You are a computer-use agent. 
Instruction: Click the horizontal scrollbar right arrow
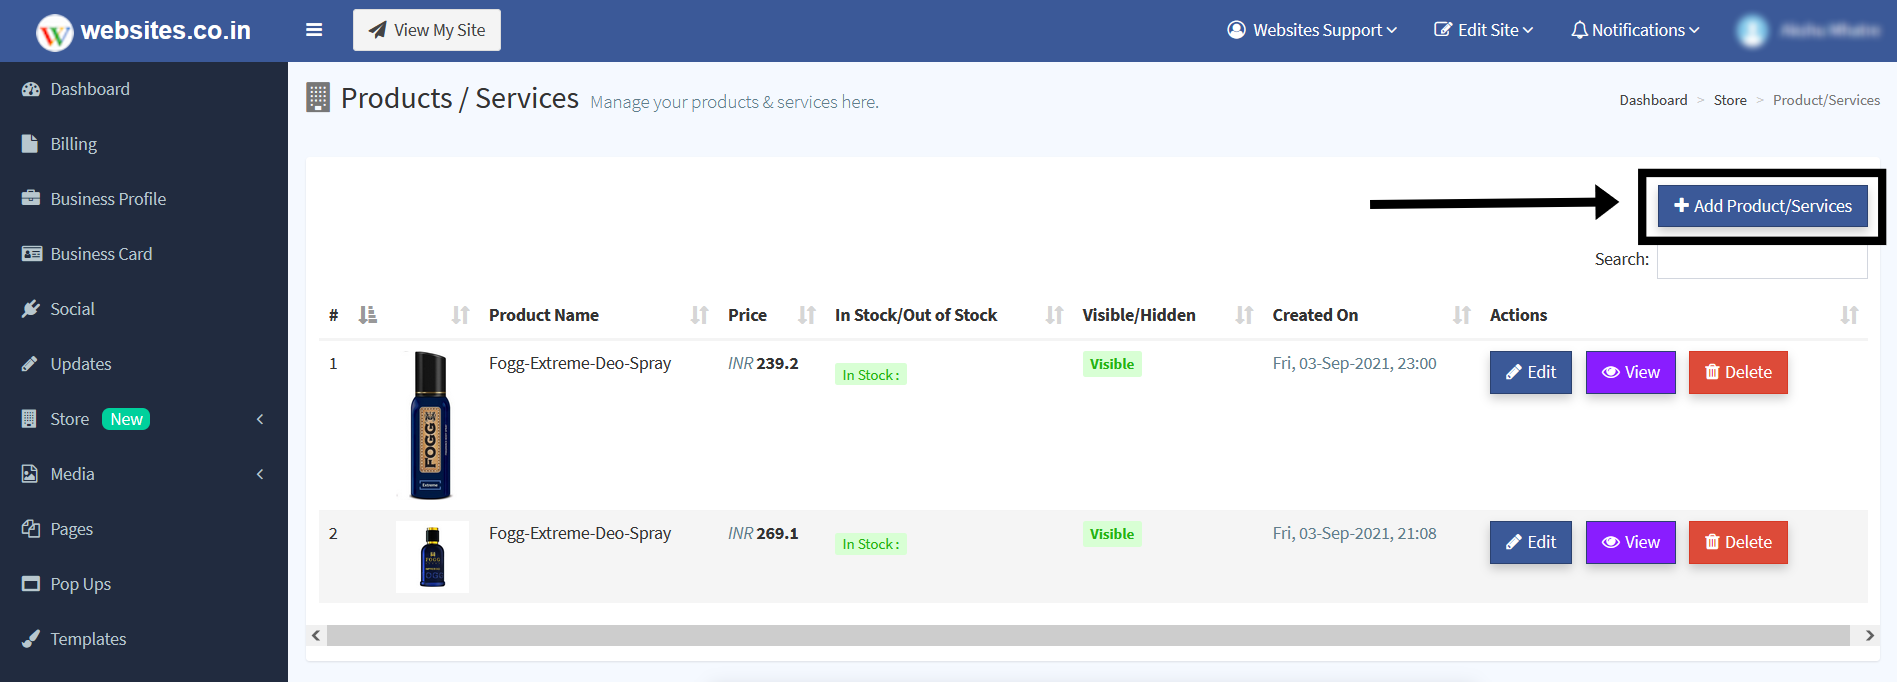pos(1869,635)
